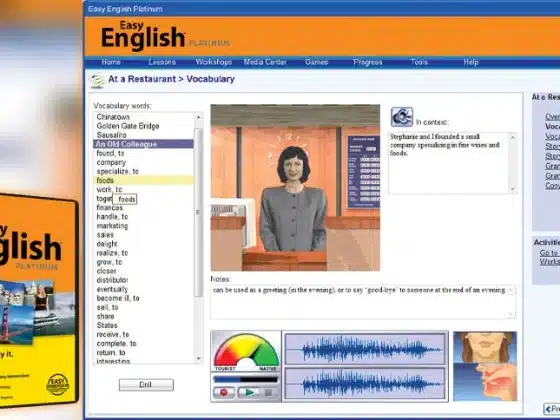
Task: Select the word sales in vocabulary list
Action: [105, 235]
